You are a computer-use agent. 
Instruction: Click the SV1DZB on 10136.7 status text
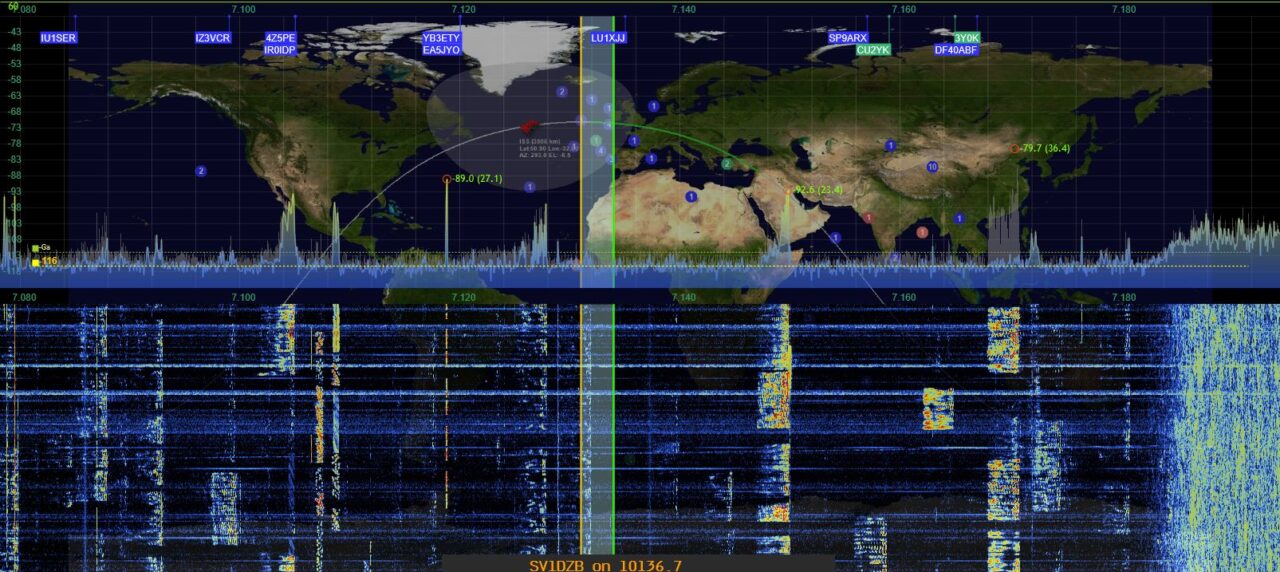coord(606,565)
